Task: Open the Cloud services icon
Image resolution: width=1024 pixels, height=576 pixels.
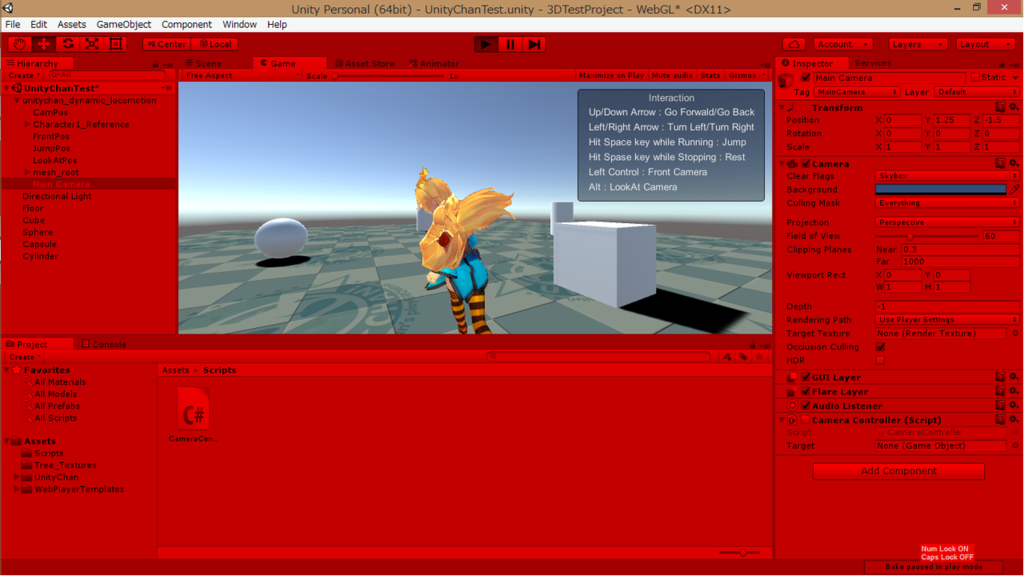Action: (794, 44)
